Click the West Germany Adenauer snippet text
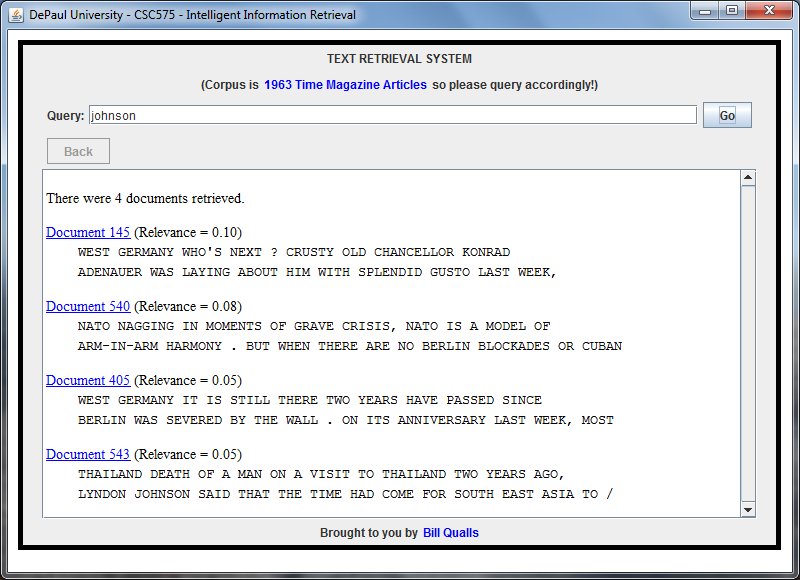800x580 pixels. tap(315, 262)
